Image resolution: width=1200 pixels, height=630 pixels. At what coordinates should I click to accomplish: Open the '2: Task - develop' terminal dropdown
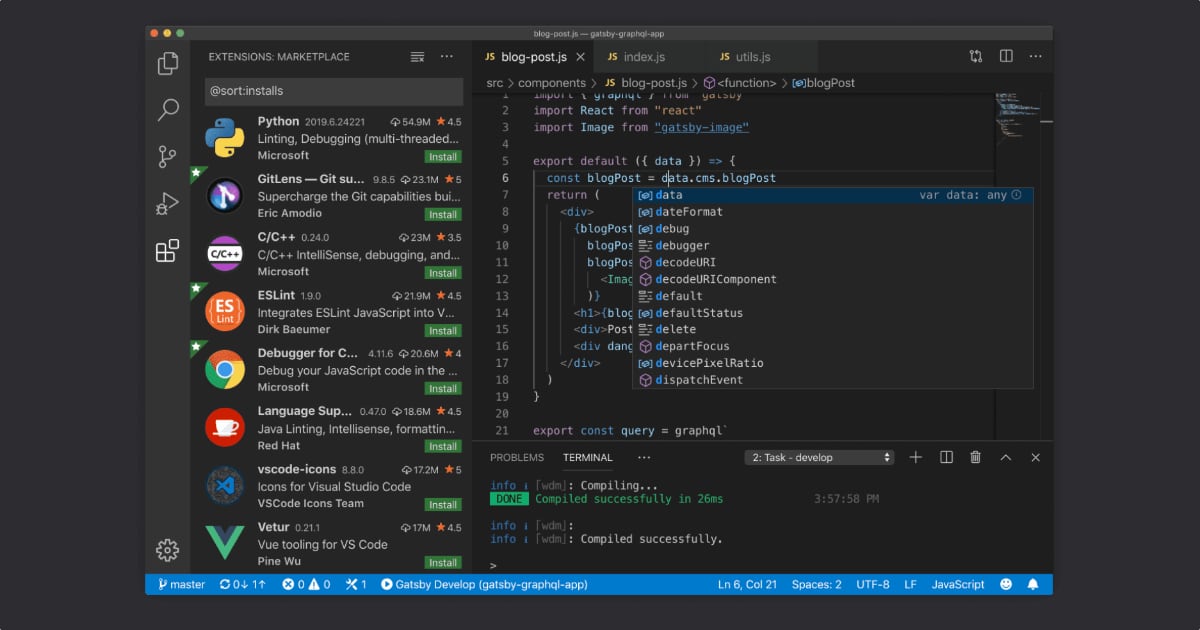[818, 457]
